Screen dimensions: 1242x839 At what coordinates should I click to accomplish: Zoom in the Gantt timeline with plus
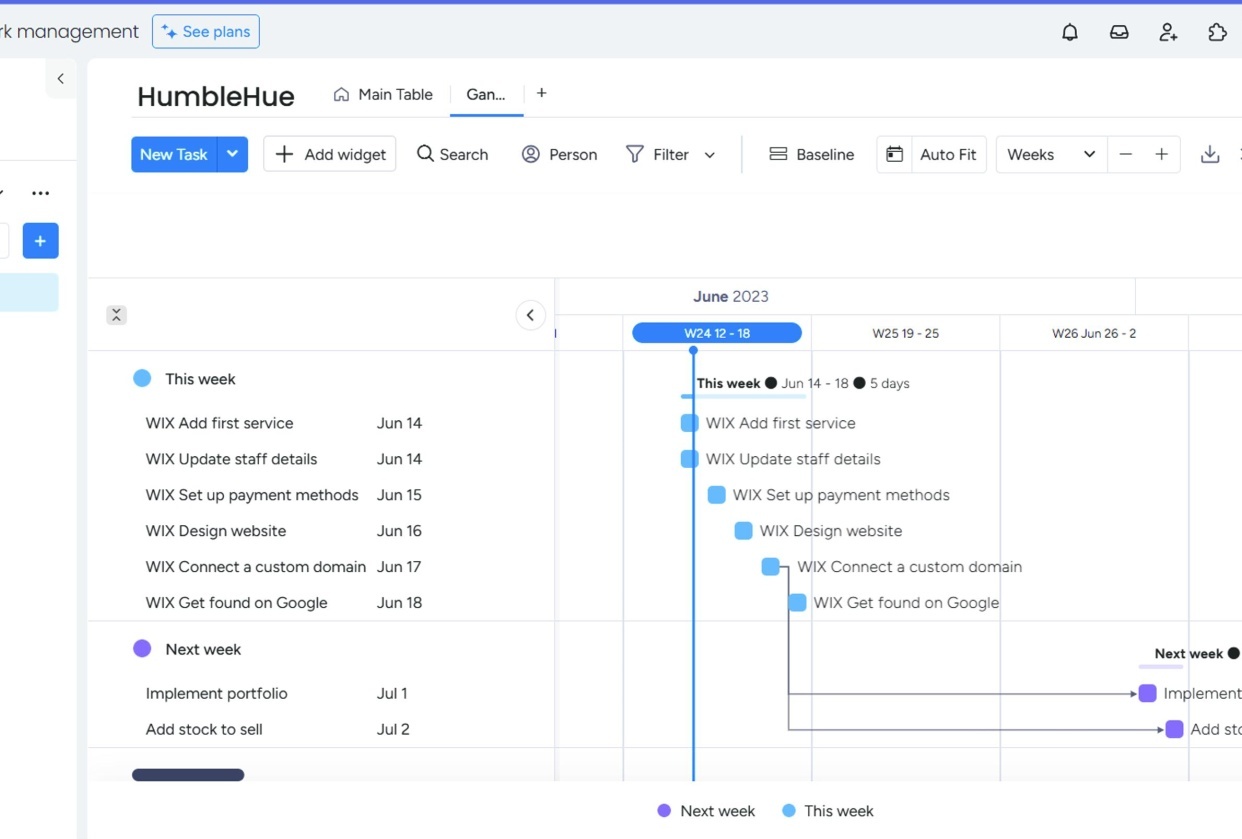[1162, 154]
